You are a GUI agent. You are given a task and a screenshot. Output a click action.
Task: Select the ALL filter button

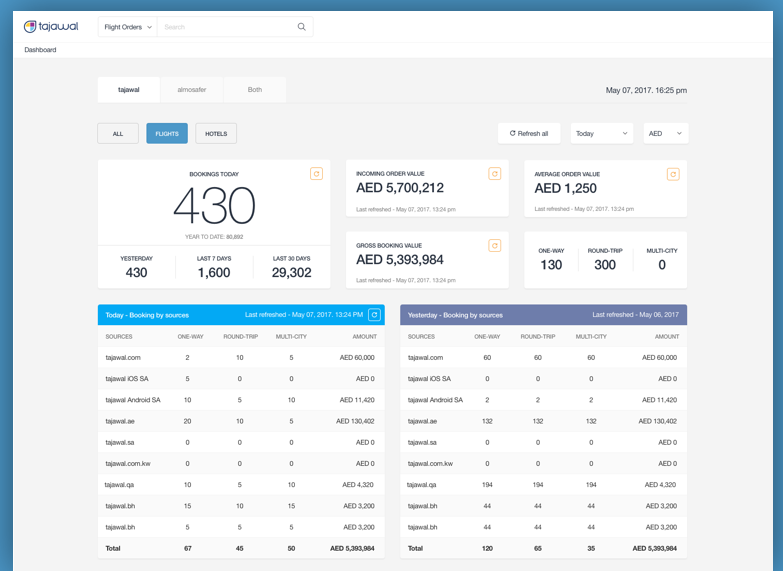click(118, 133)
